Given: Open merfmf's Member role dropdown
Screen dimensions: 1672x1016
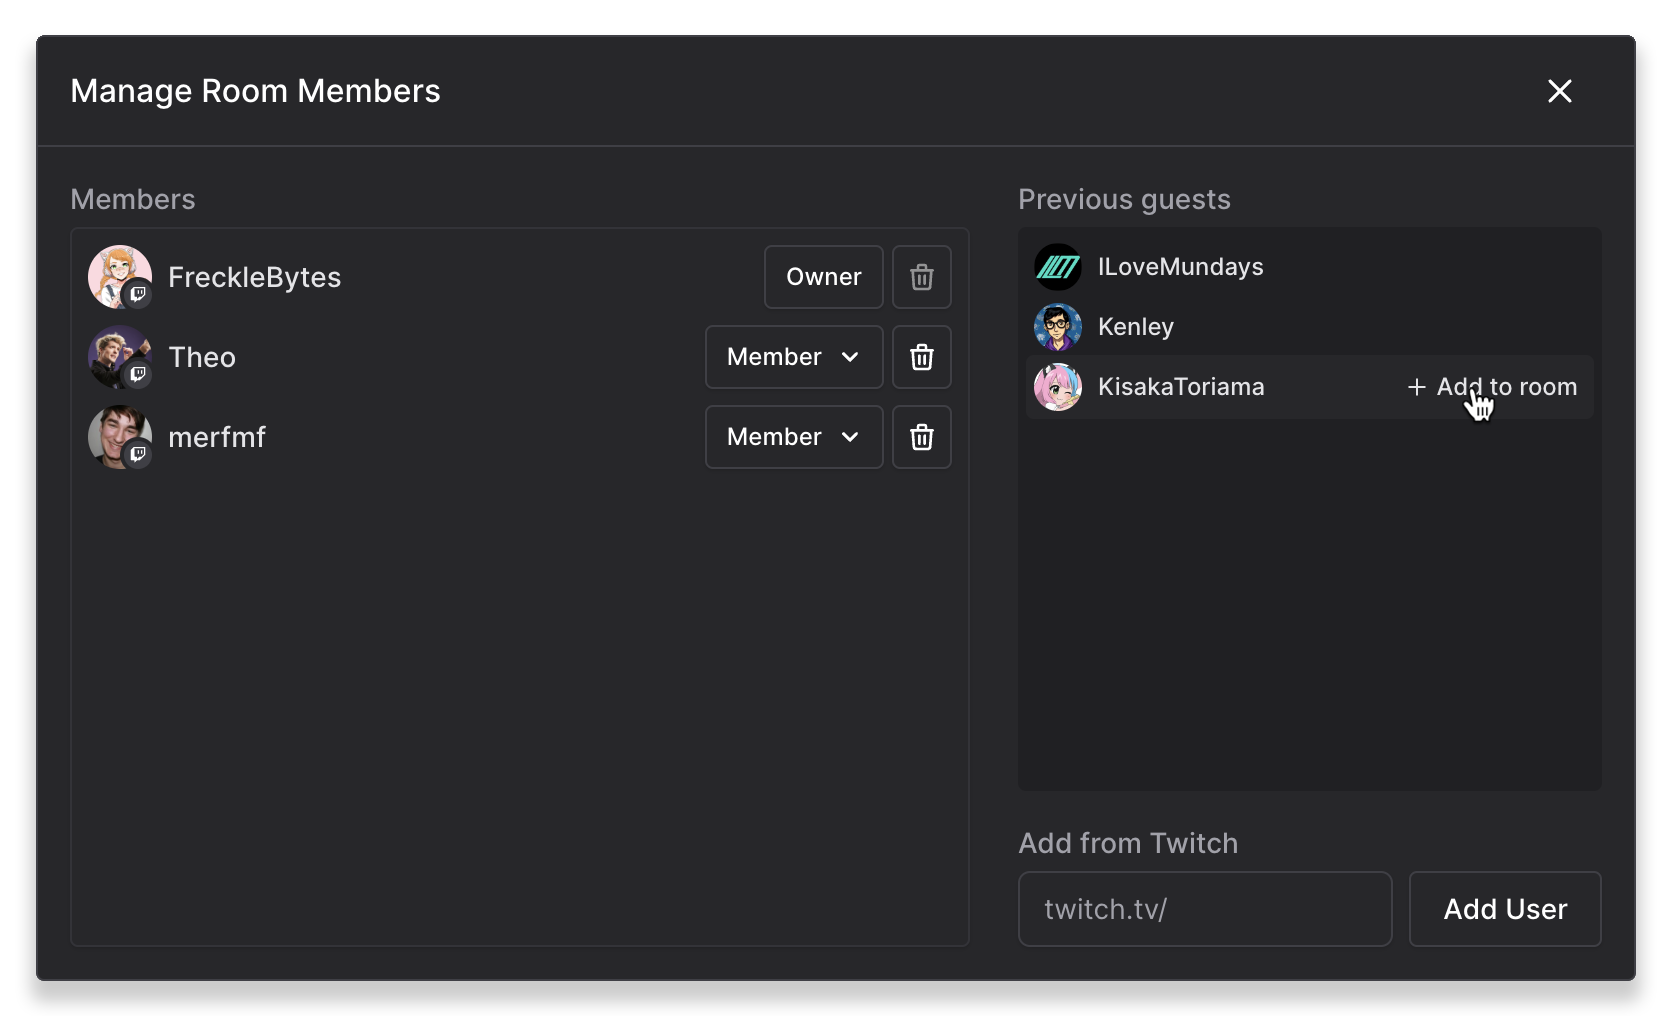Looking at the screenshot, I should pyautogui.click(x=793, y=437).
